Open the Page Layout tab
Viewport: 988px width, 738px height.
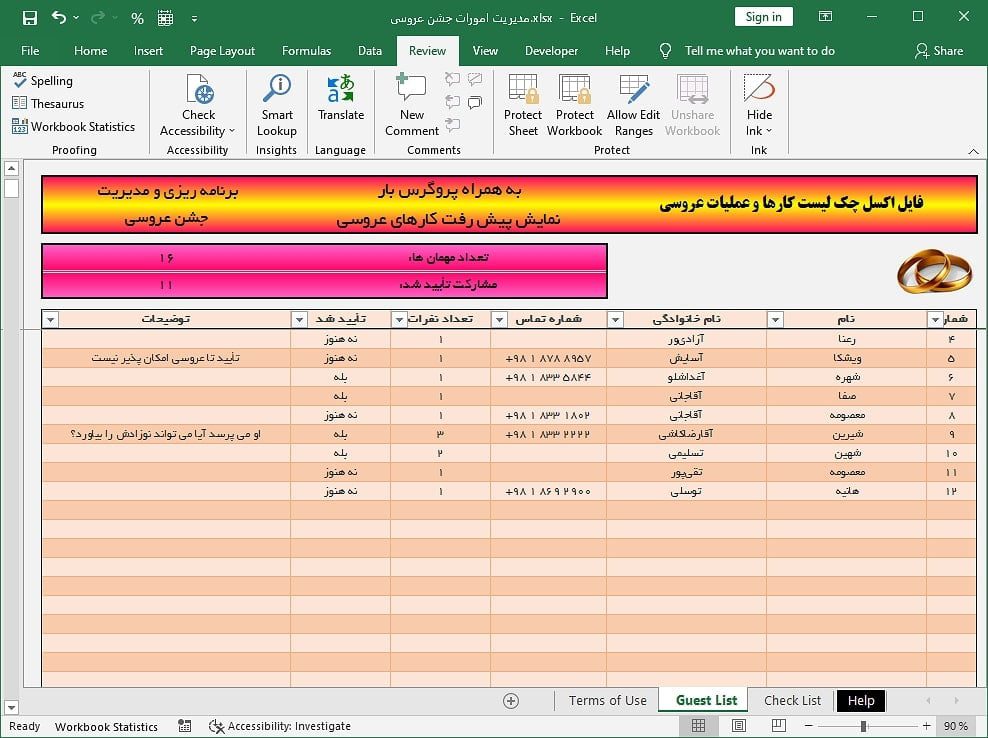click(x=222, y=51)
